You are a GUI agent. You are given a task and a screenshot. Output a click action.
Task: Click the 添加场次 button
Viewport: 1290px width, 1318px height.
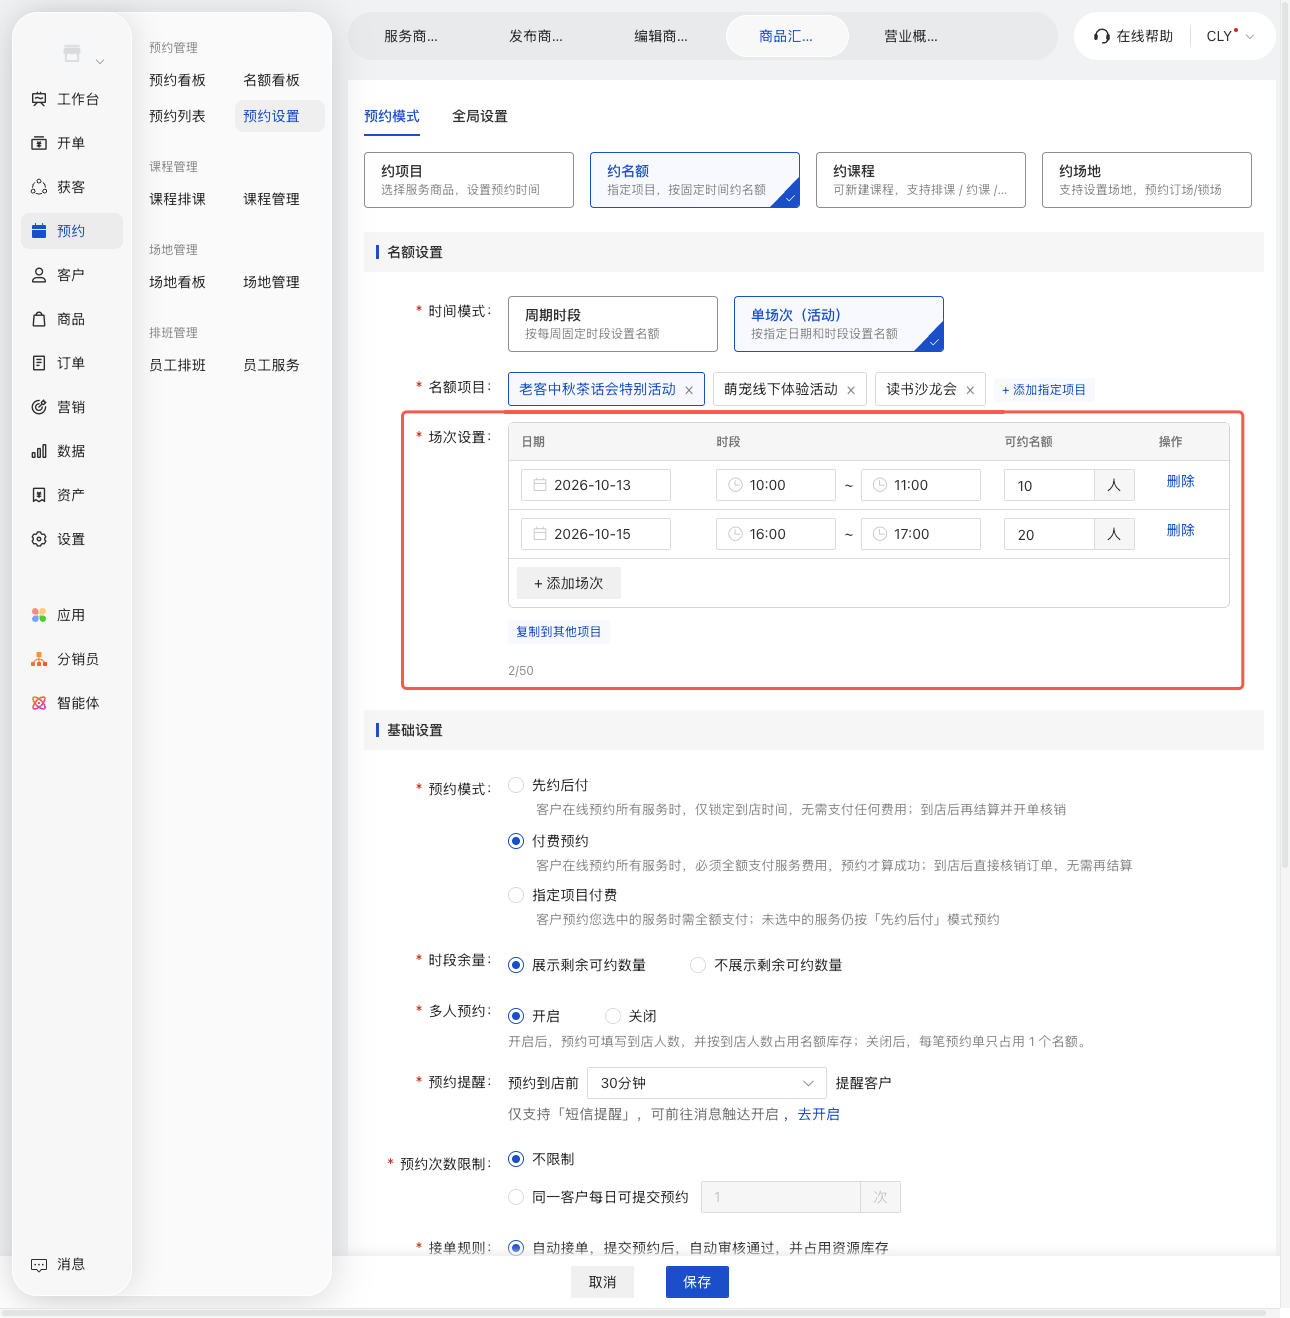[x=569, y=583]
